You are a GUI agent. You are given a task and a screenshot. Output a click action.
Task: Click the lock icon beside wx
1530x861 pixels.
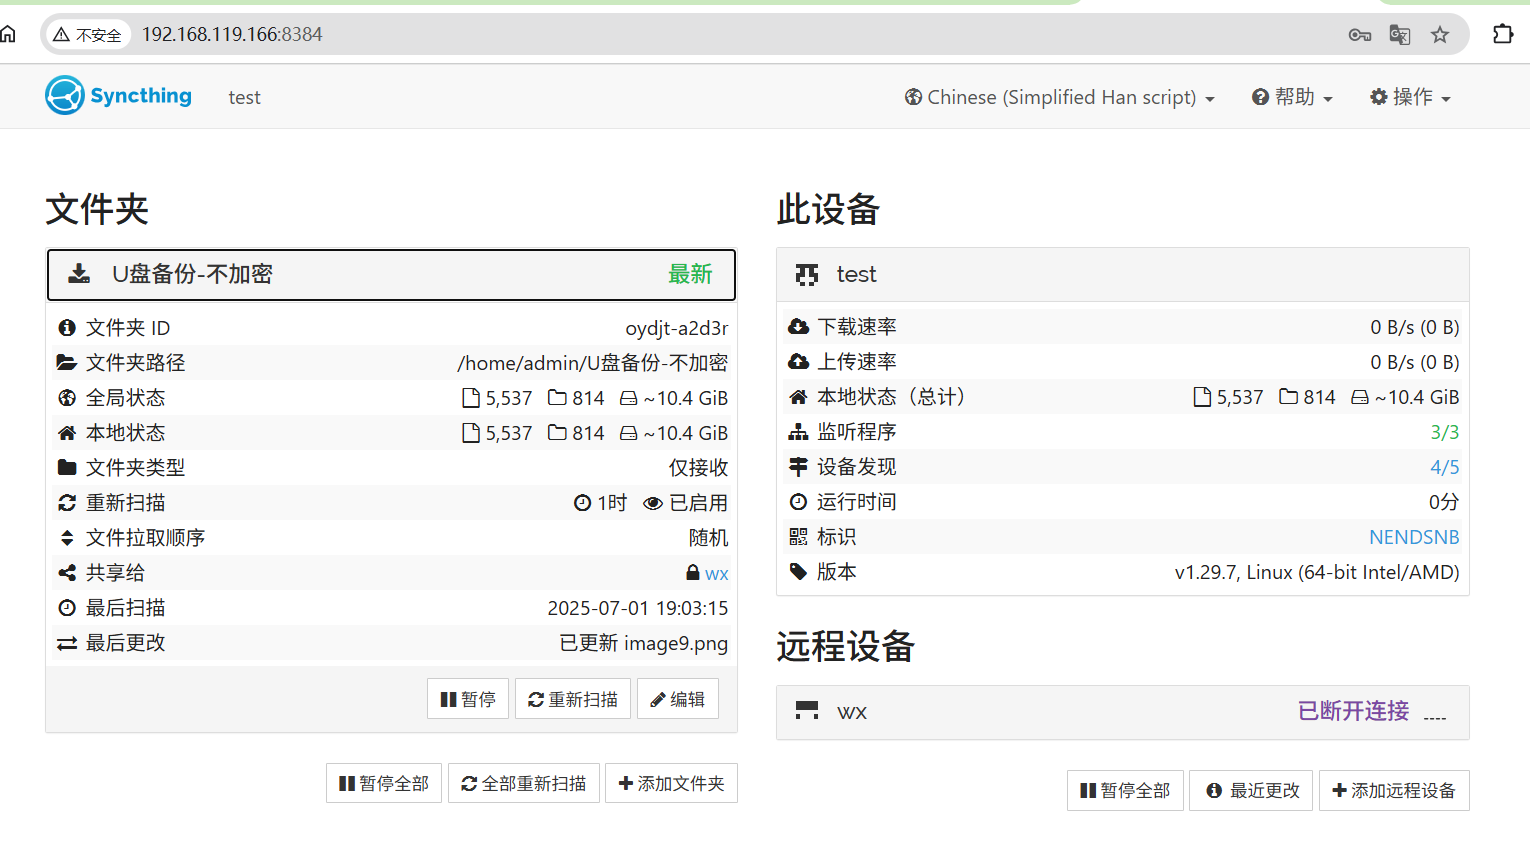coord(693,573)
